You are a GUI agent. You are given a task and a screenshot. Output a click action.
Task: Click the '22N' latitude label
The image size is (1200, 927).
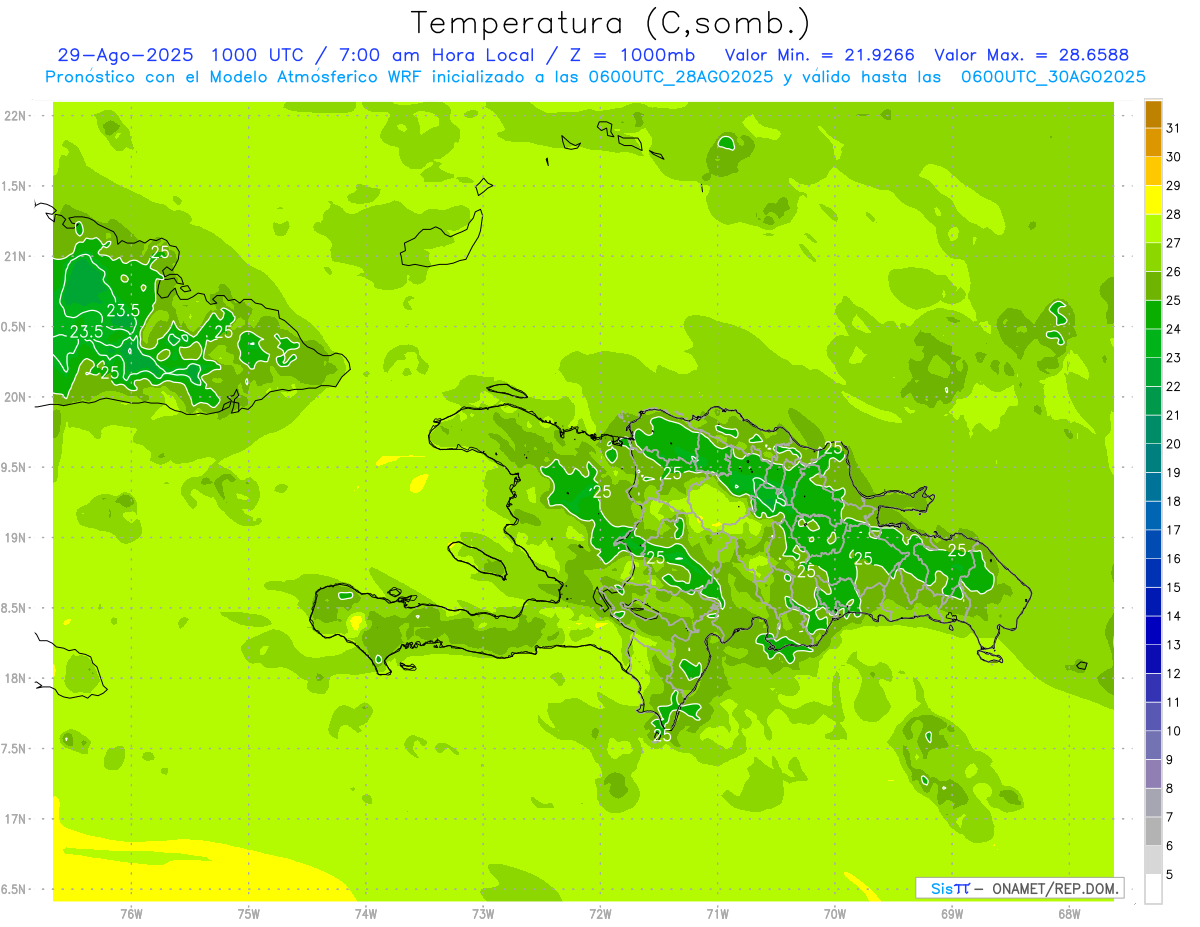pyautogui.click(x=16, y=116)
